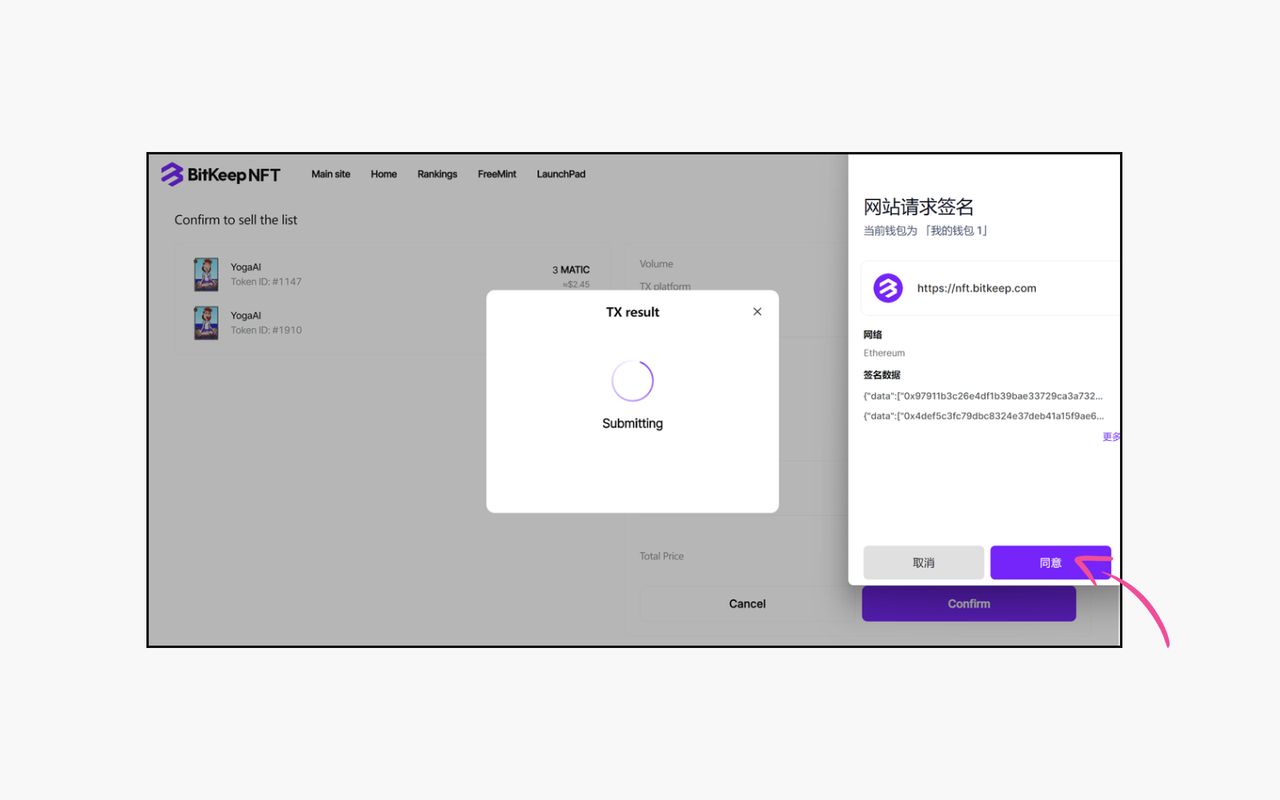Click the 签名数据 section label
Image resolution: width=1280 pixels, height=800 pixels.
882,375
